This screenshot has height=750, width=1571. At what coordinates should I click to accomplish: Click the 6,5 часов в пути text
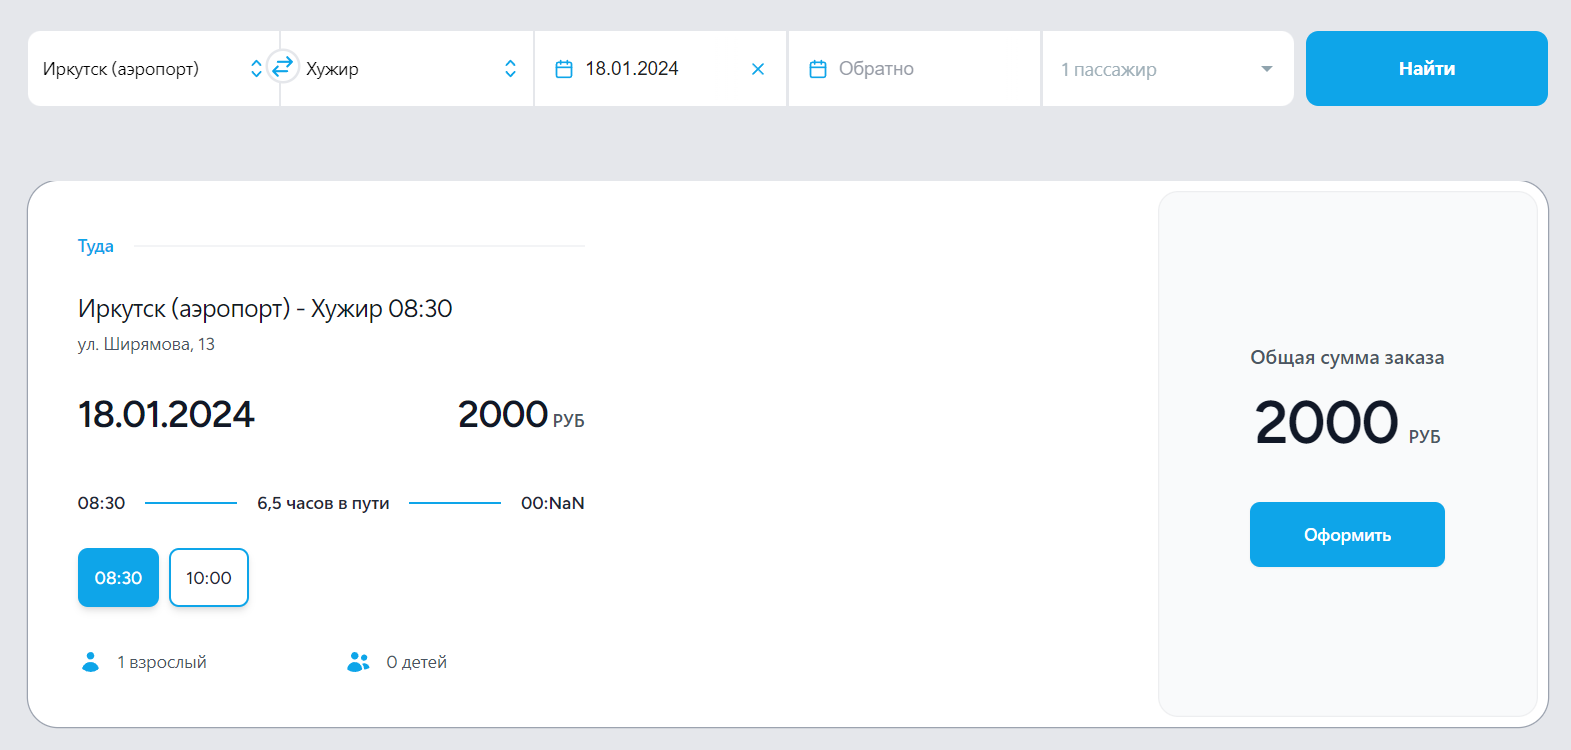[323, 503]
